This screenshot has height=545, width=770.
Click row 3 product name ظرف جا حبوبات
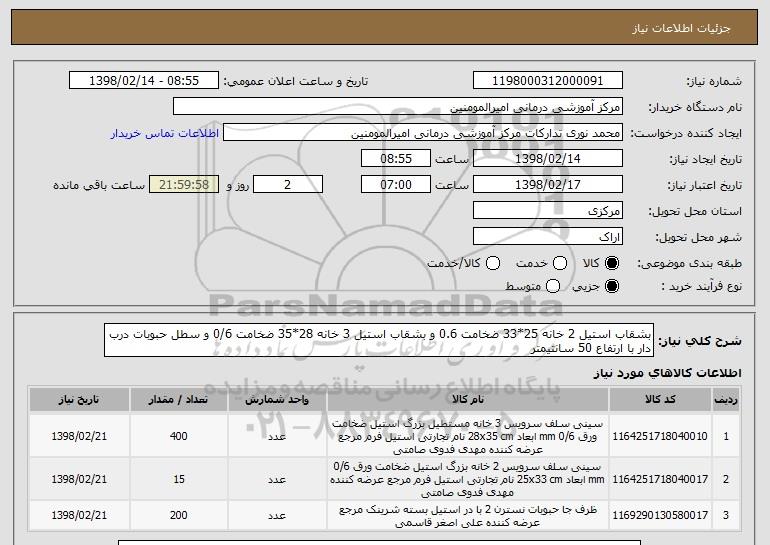[468, 516]
